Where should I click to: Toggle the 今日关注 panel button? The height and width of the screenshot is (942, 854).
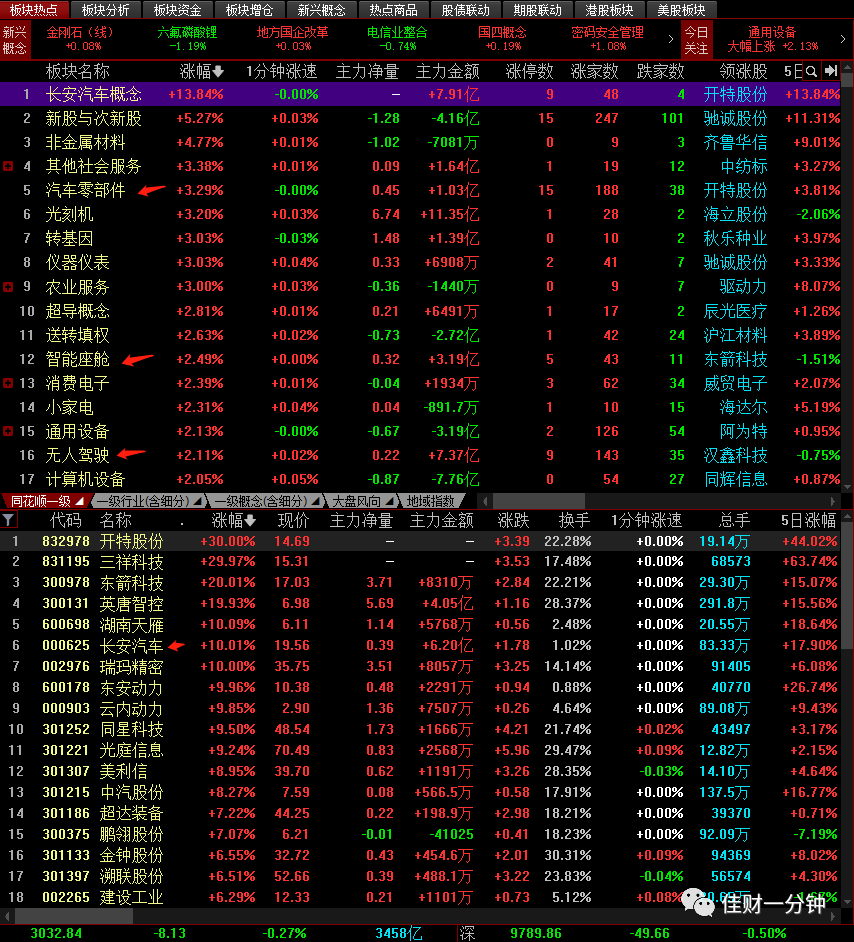(x=697, y=40)
